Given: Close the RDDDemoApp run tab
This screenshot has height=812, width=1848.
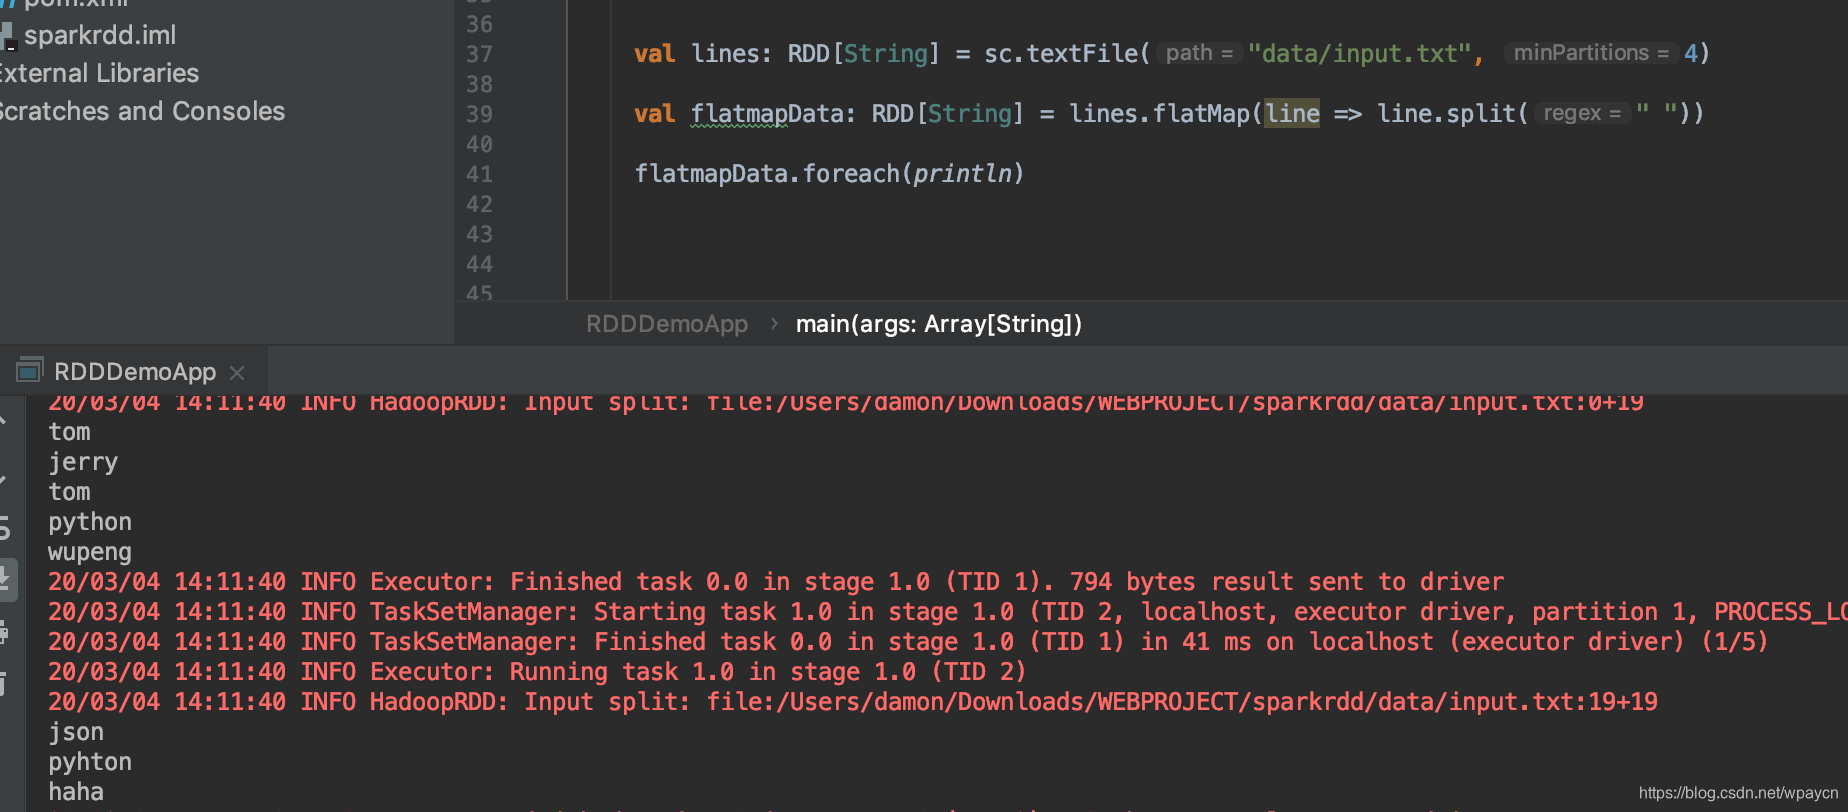Looking at the screenshot, I should 237,373.
